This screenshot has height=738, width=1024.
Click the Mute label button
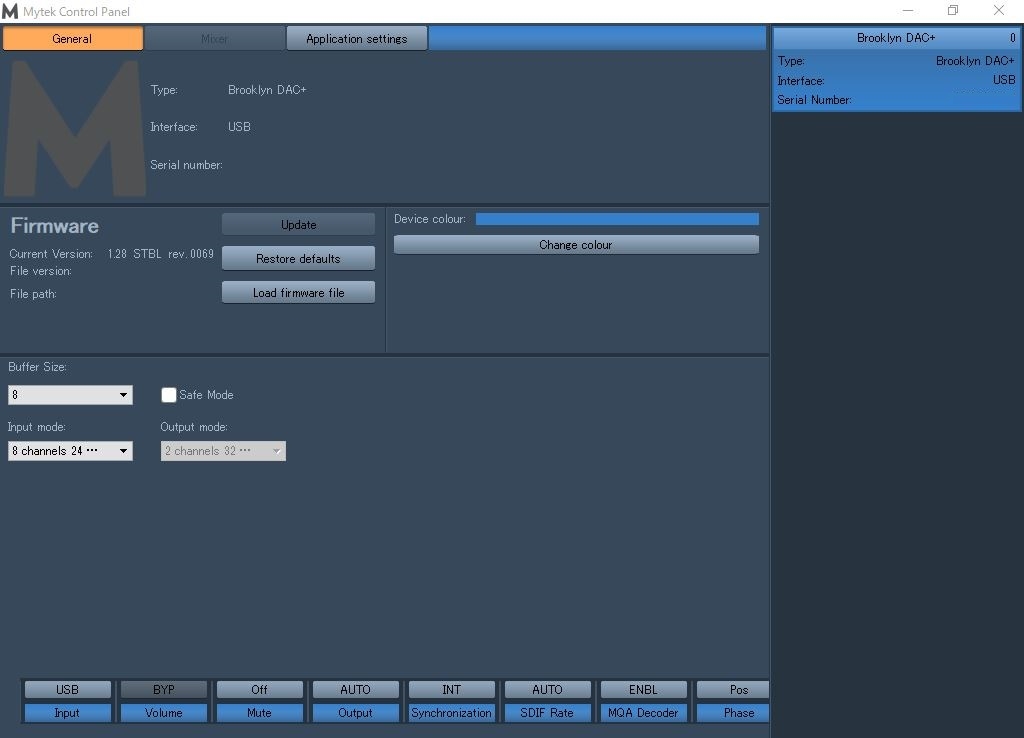(259, 713)
